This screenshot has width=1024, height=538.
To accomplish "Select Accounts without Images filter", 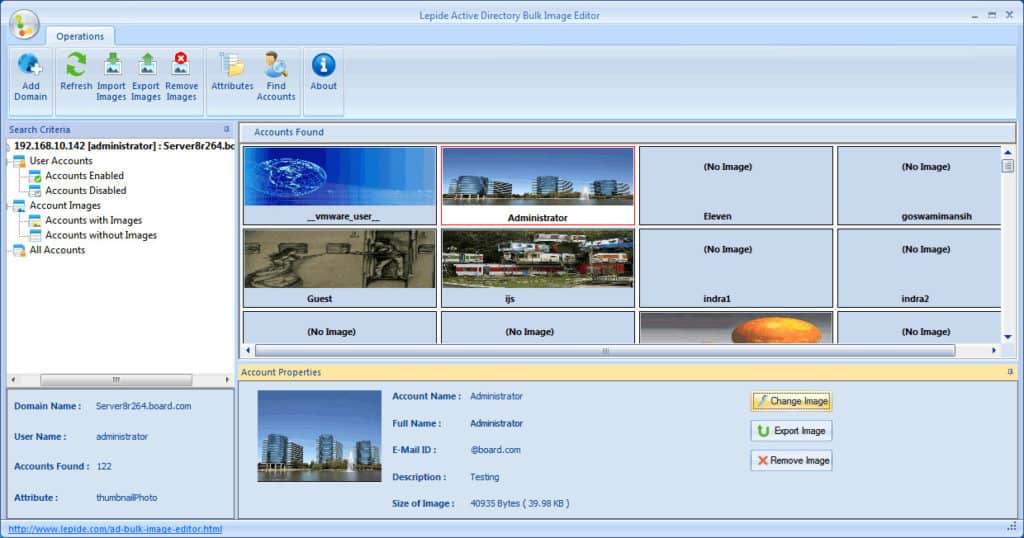I will pos(101,235).
